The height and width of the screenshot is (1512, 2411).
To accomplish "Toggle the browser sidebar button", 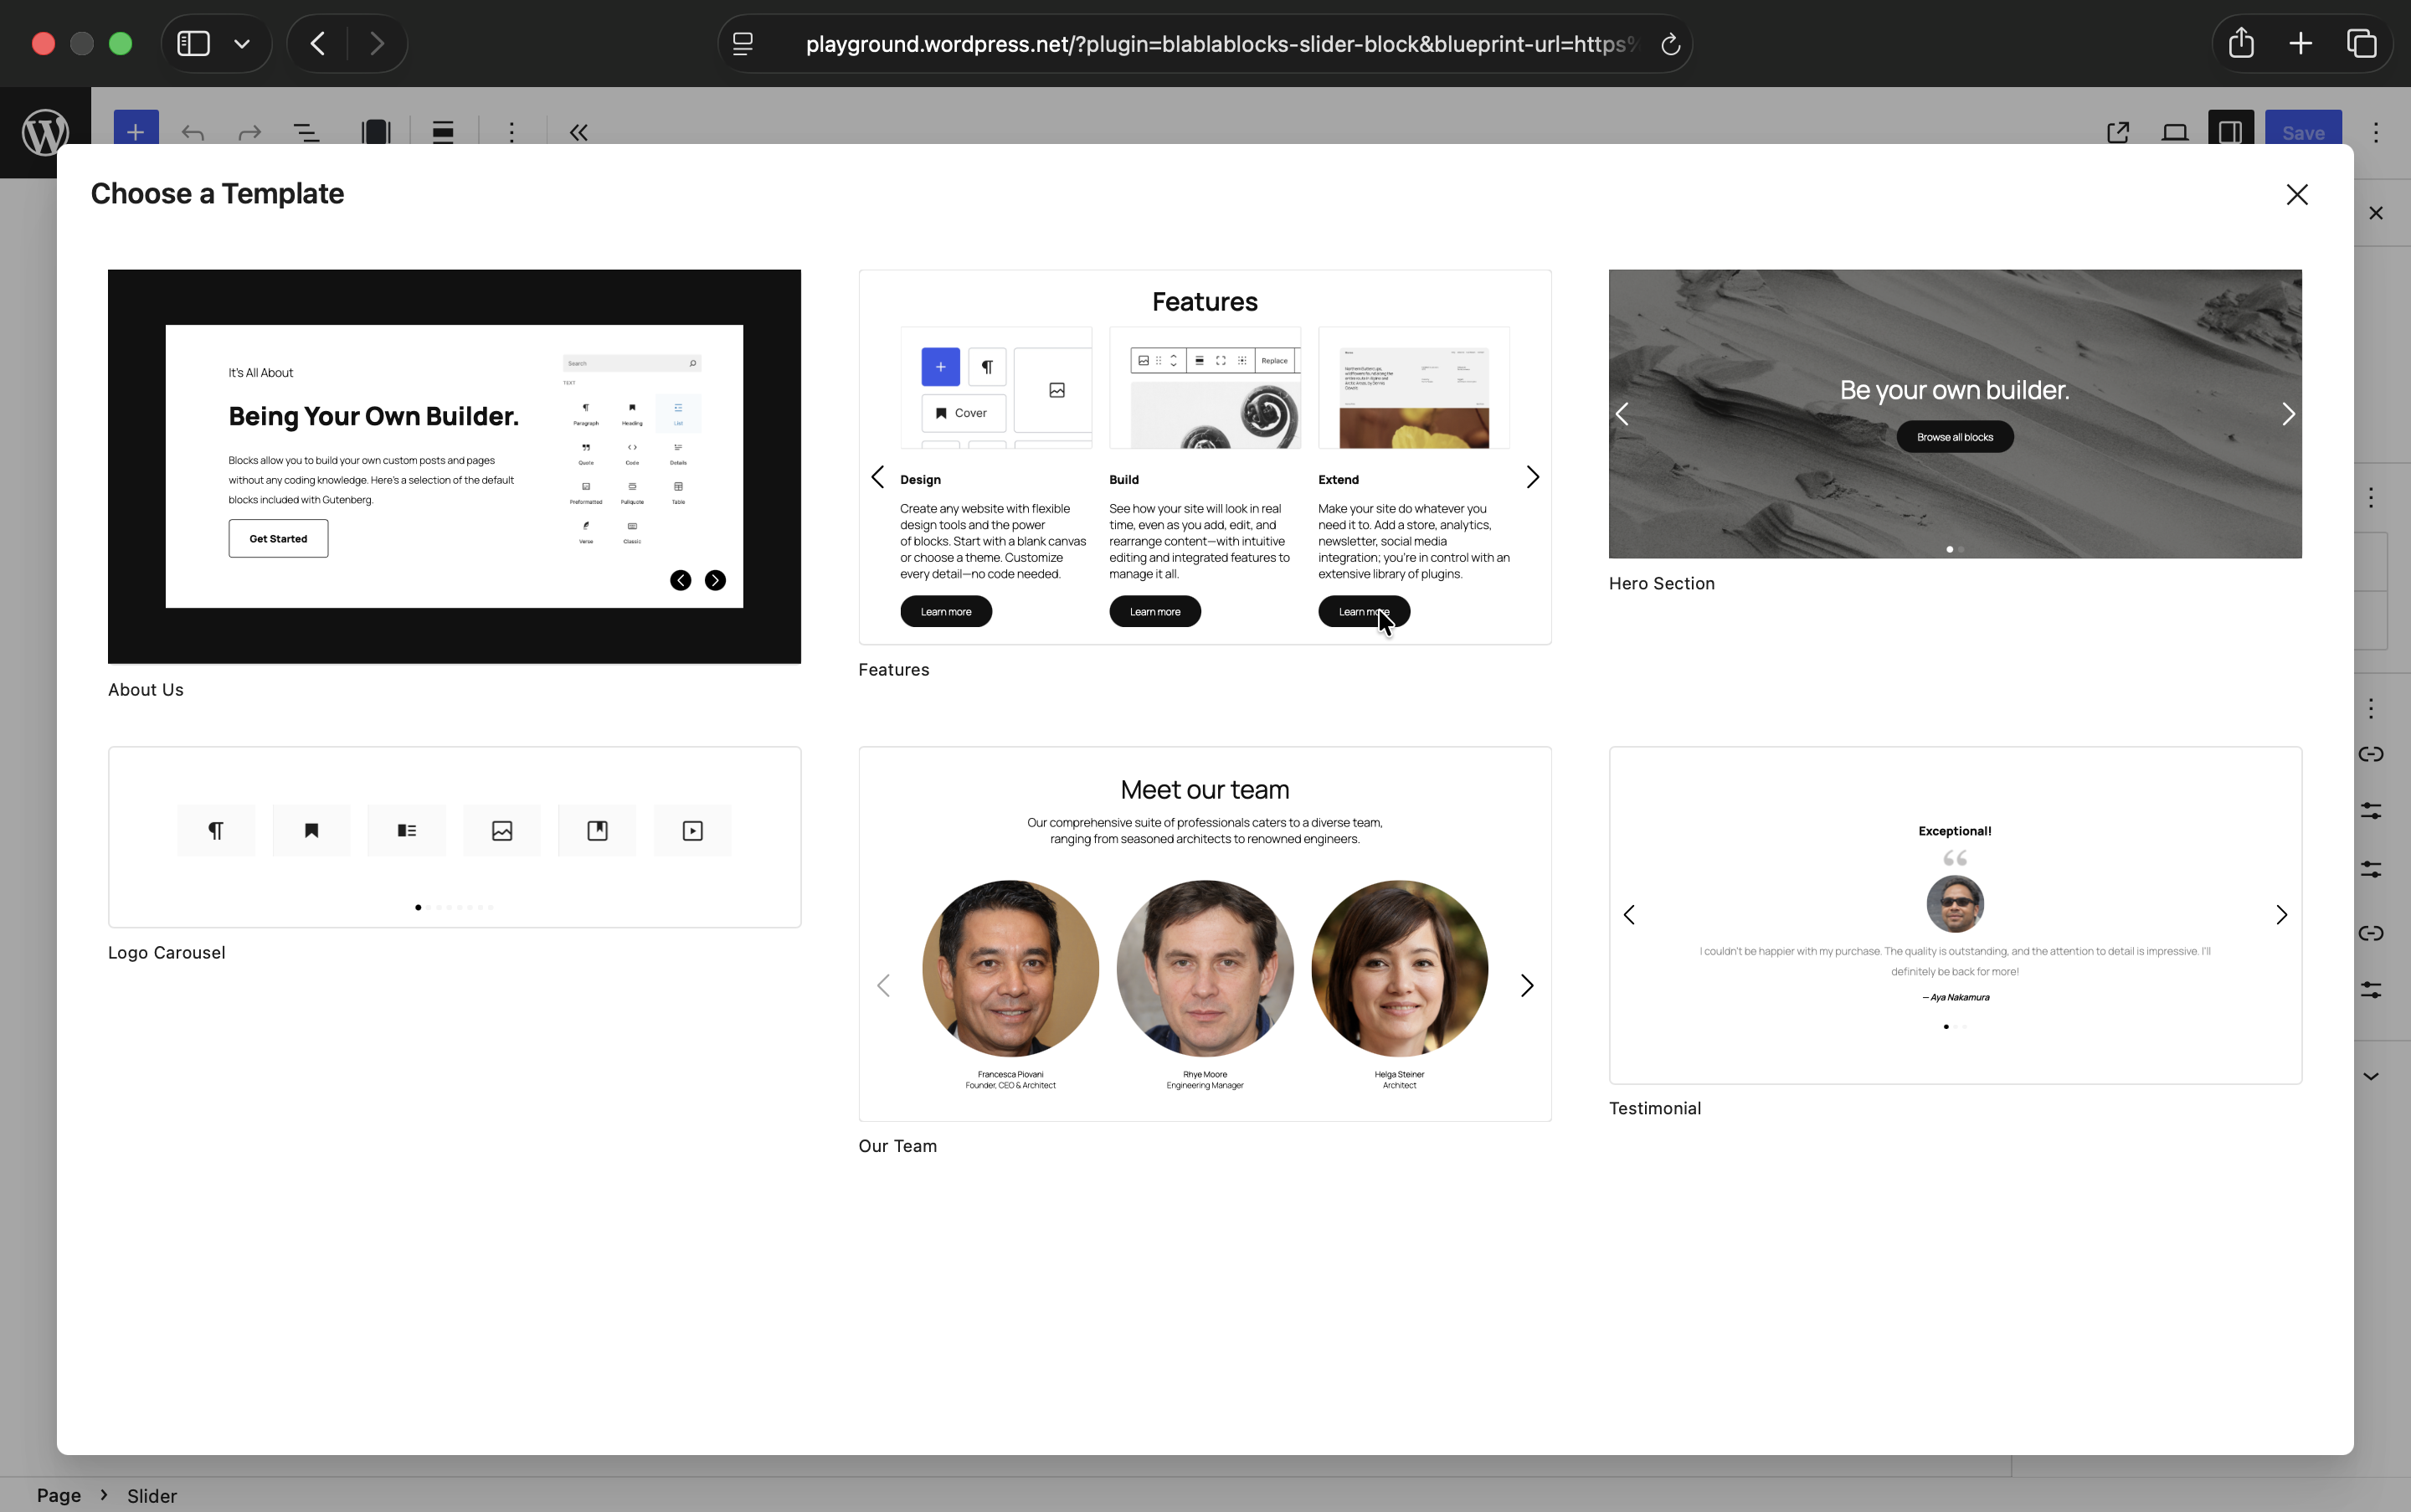I will point(193,44).
